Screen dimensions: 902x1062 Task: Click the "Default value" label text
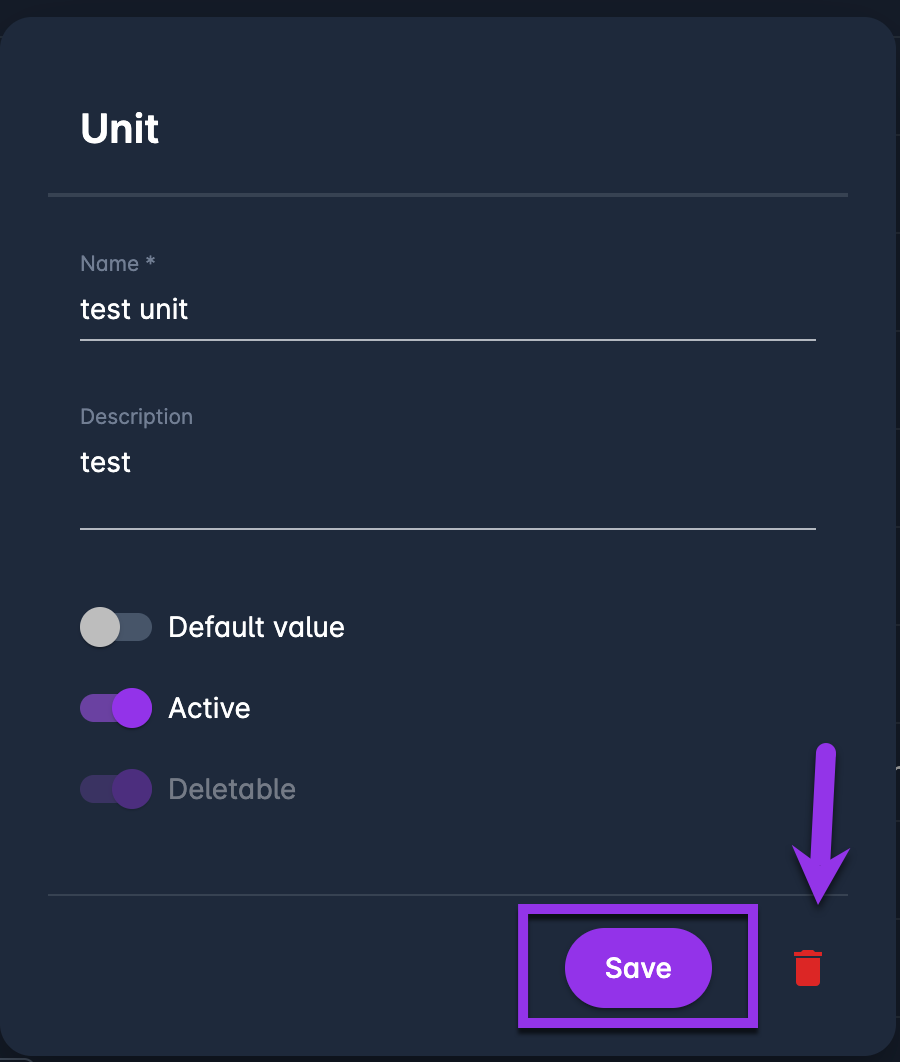coord(256,627)
